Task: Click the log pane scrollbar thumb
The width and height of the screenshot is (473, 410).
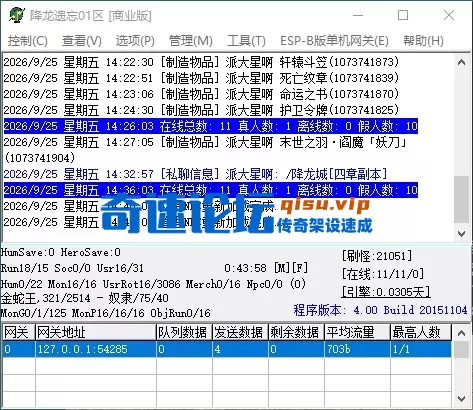Action: pos(462,199)
